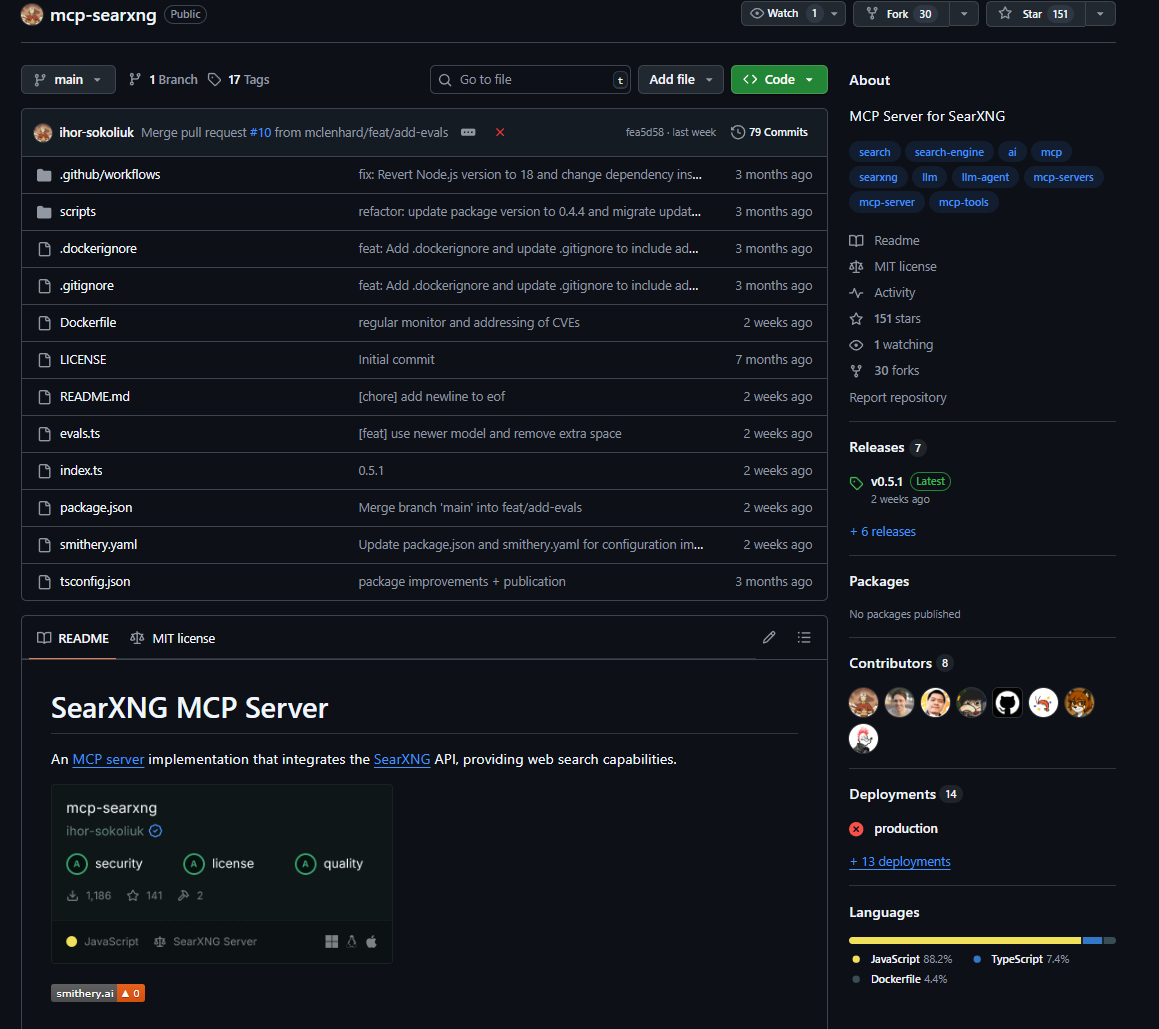
Task: Click the JavaScript 88.2% language entry
Action: [x=903, y=959]
